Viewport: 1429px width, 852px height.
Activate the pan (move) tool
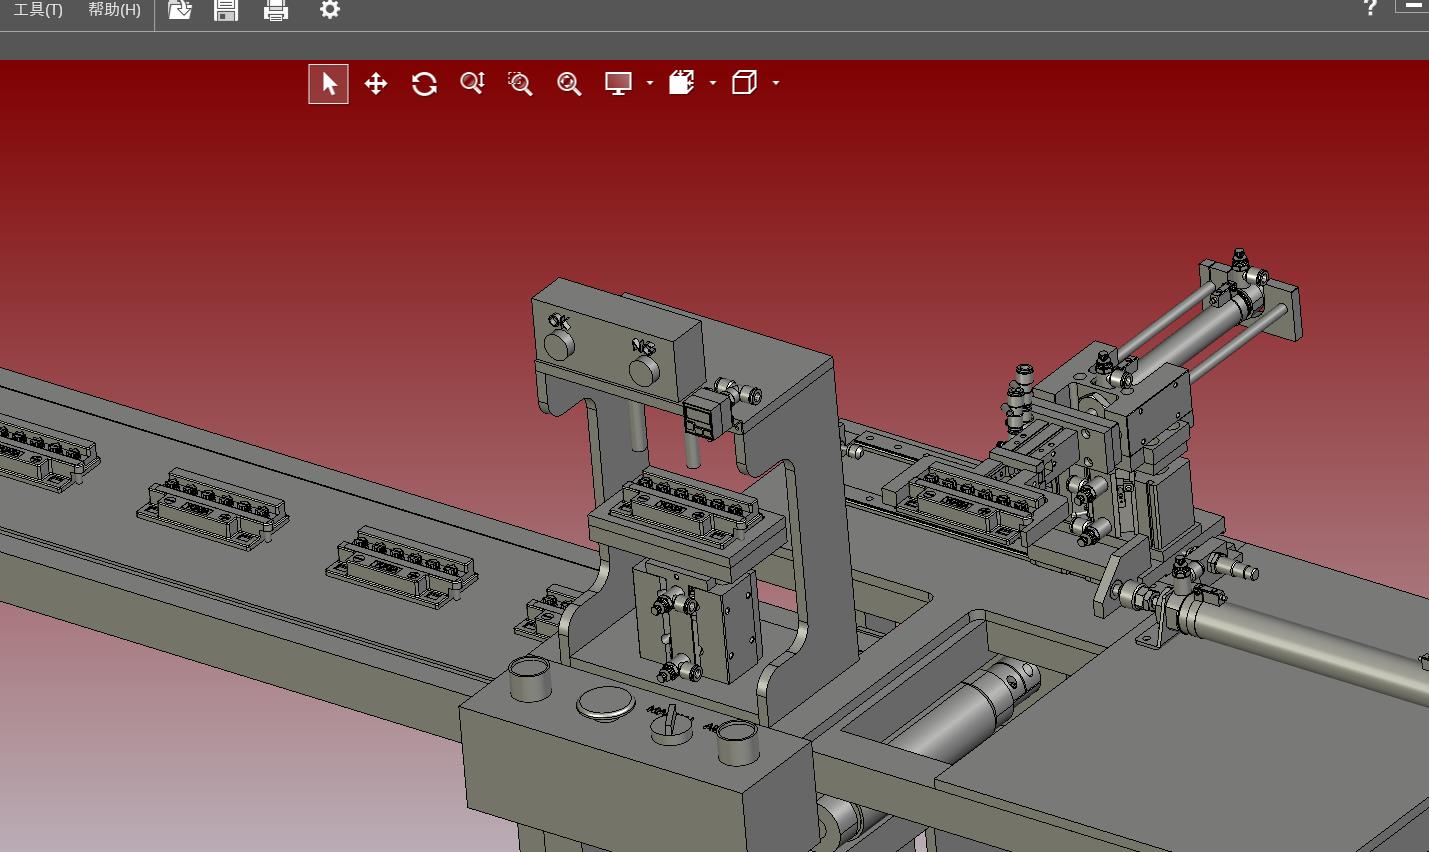point(376,84)
